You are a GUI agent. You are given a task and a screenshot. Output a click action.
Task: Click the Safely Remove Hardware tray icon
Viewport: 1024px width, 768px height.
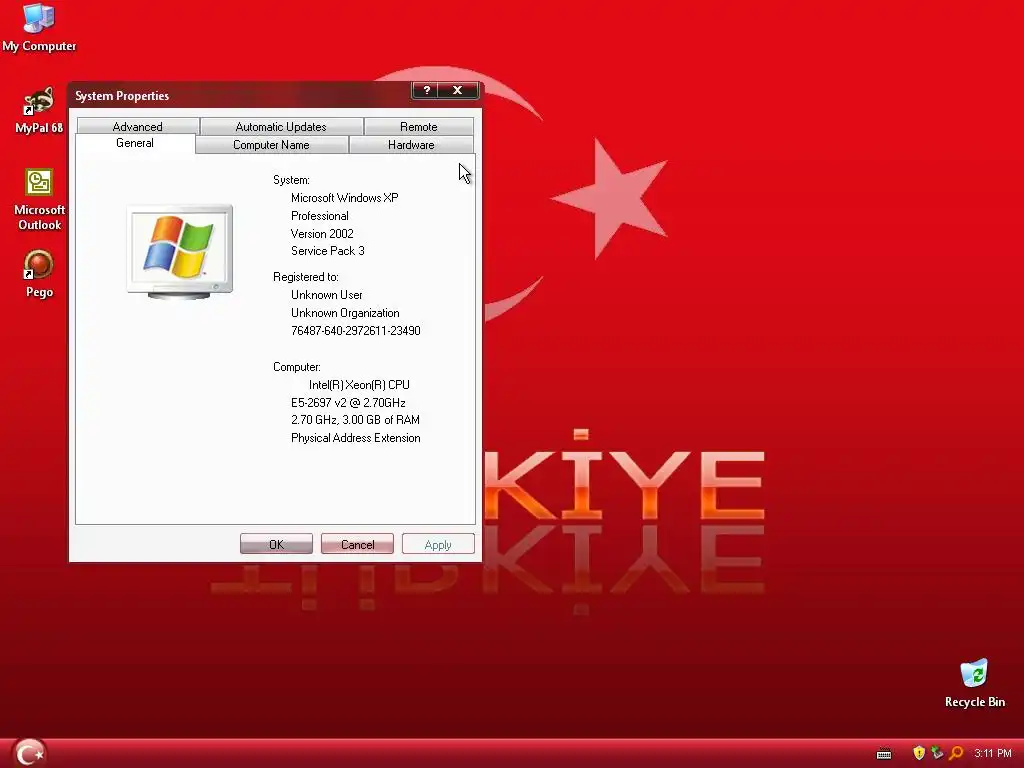937,753
